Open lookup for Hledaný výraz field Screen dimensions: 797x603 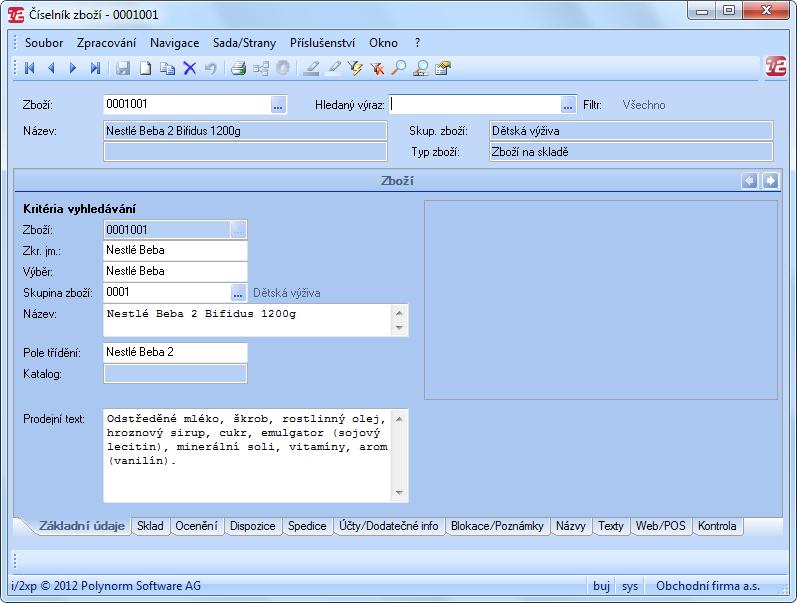click(568, 105)
